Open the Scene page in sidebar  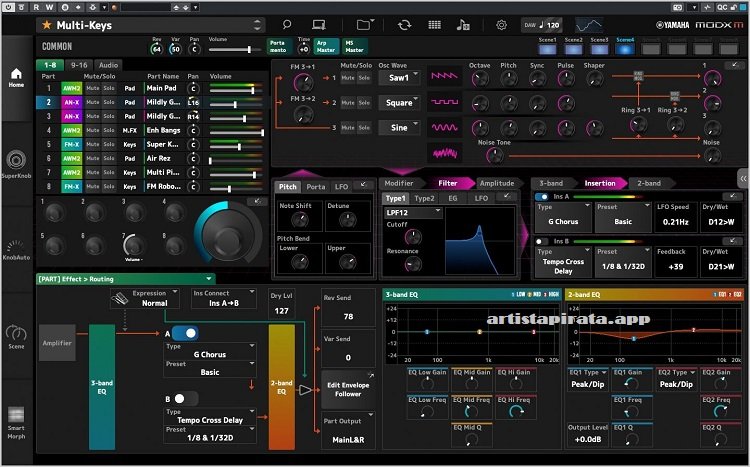pos(16,336)
